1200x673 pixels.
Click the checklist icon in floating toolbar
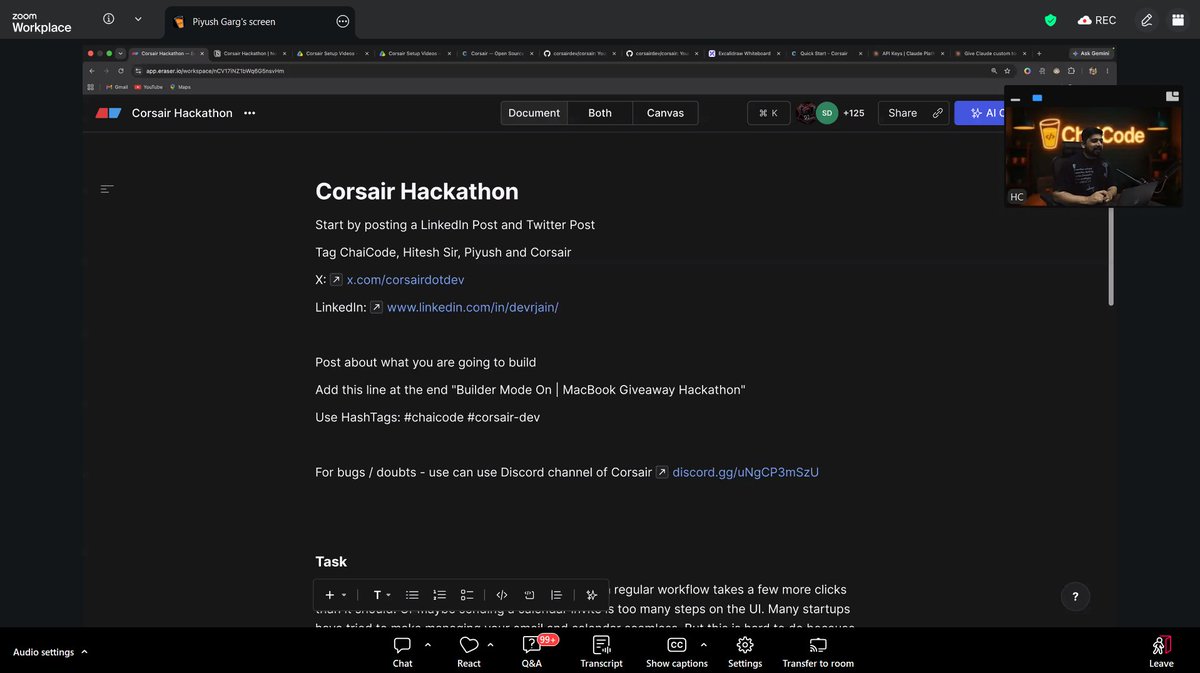coord(467,595)
